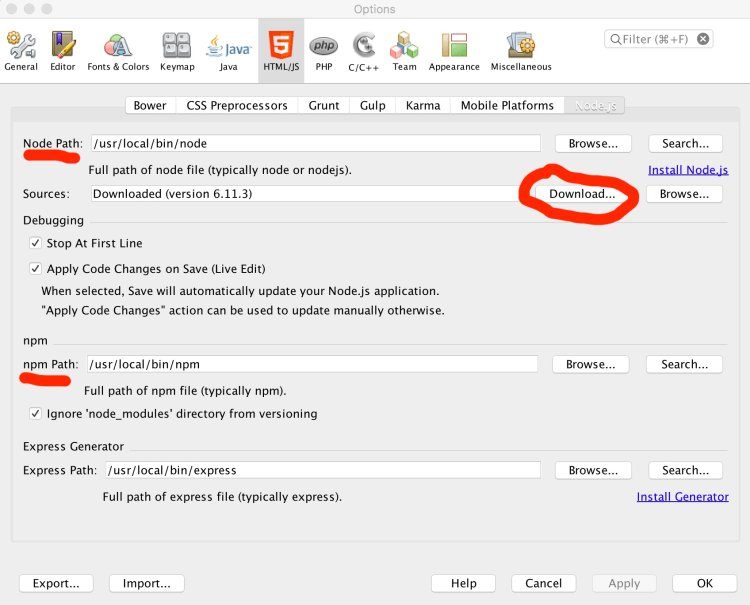Select the Appearance options category

[454, 51]
